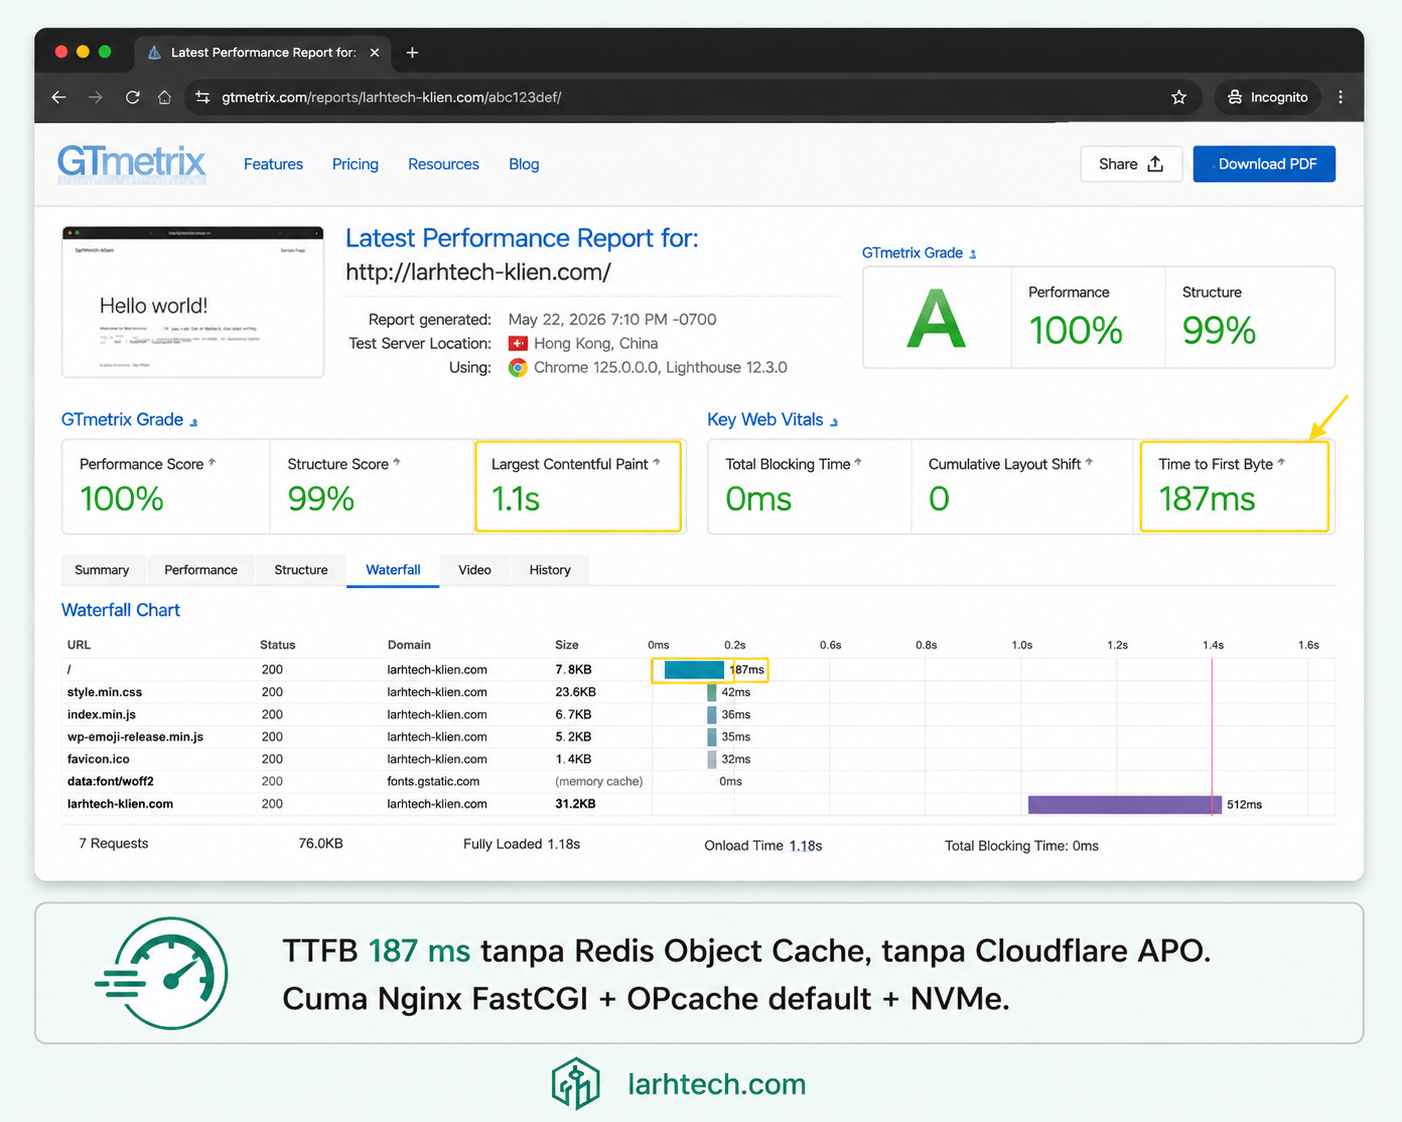The height and width of the screenshot is (1122, 1402).
Task: Click the style.min.css waterfall row URL
Action: (x=105, y=692)
